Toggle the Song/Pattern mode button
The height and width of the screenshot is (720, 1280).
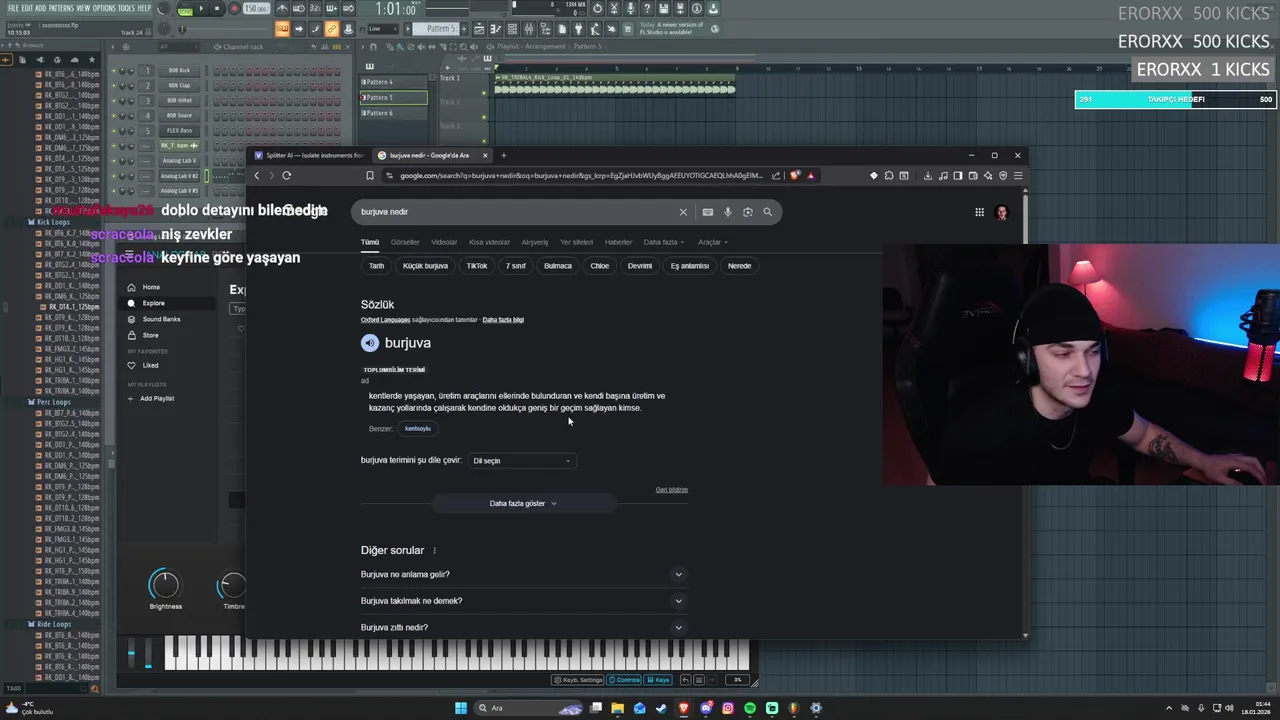coord(185,9)
